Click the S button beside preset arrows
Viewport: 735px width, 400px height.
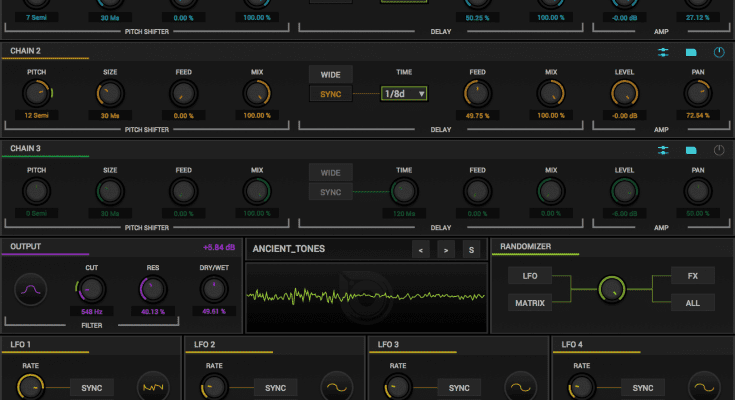470,249
